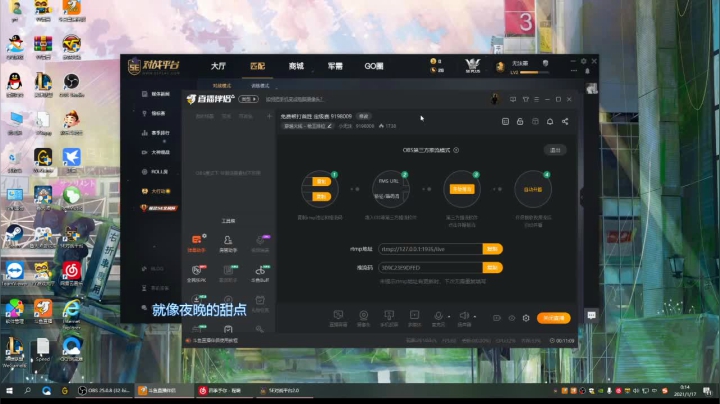Open taskbar search magnifier
Screen dimensions: 720x404
[28, 391]
